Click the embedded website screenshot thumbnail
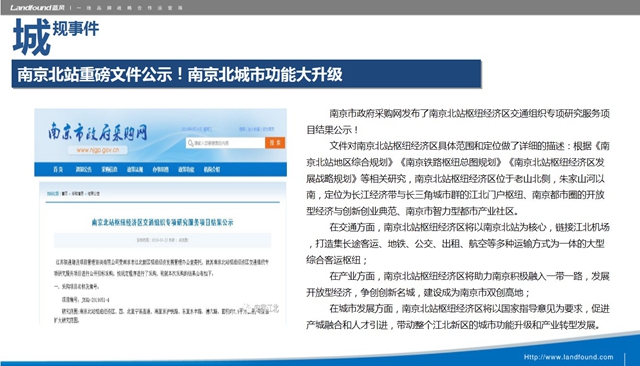The width and height of the screenshot is (640, 366). [160, 216]
